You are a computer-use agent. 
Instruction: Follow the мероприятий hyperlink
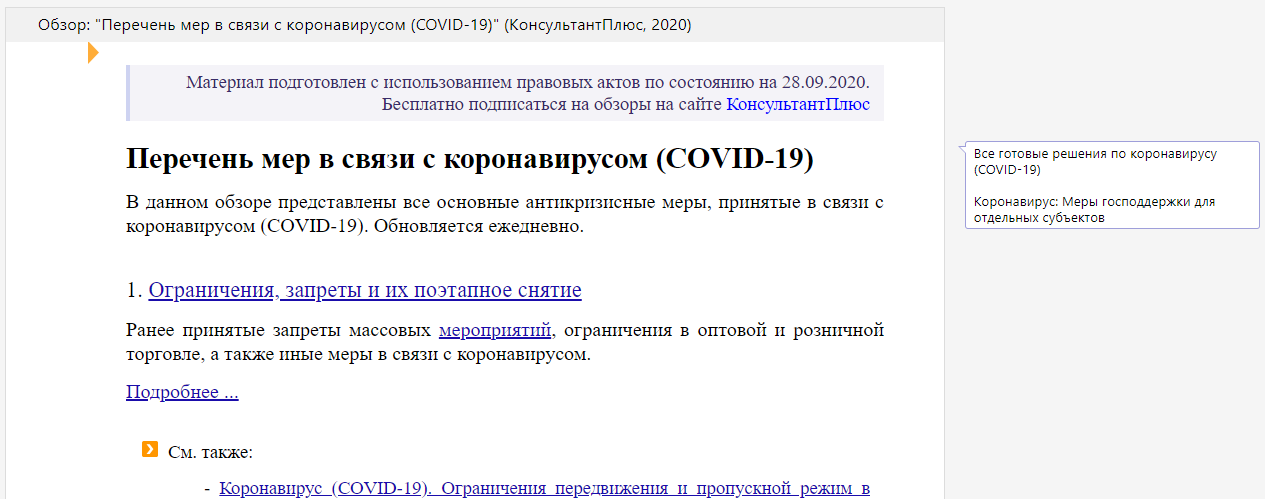click(495, 331)
